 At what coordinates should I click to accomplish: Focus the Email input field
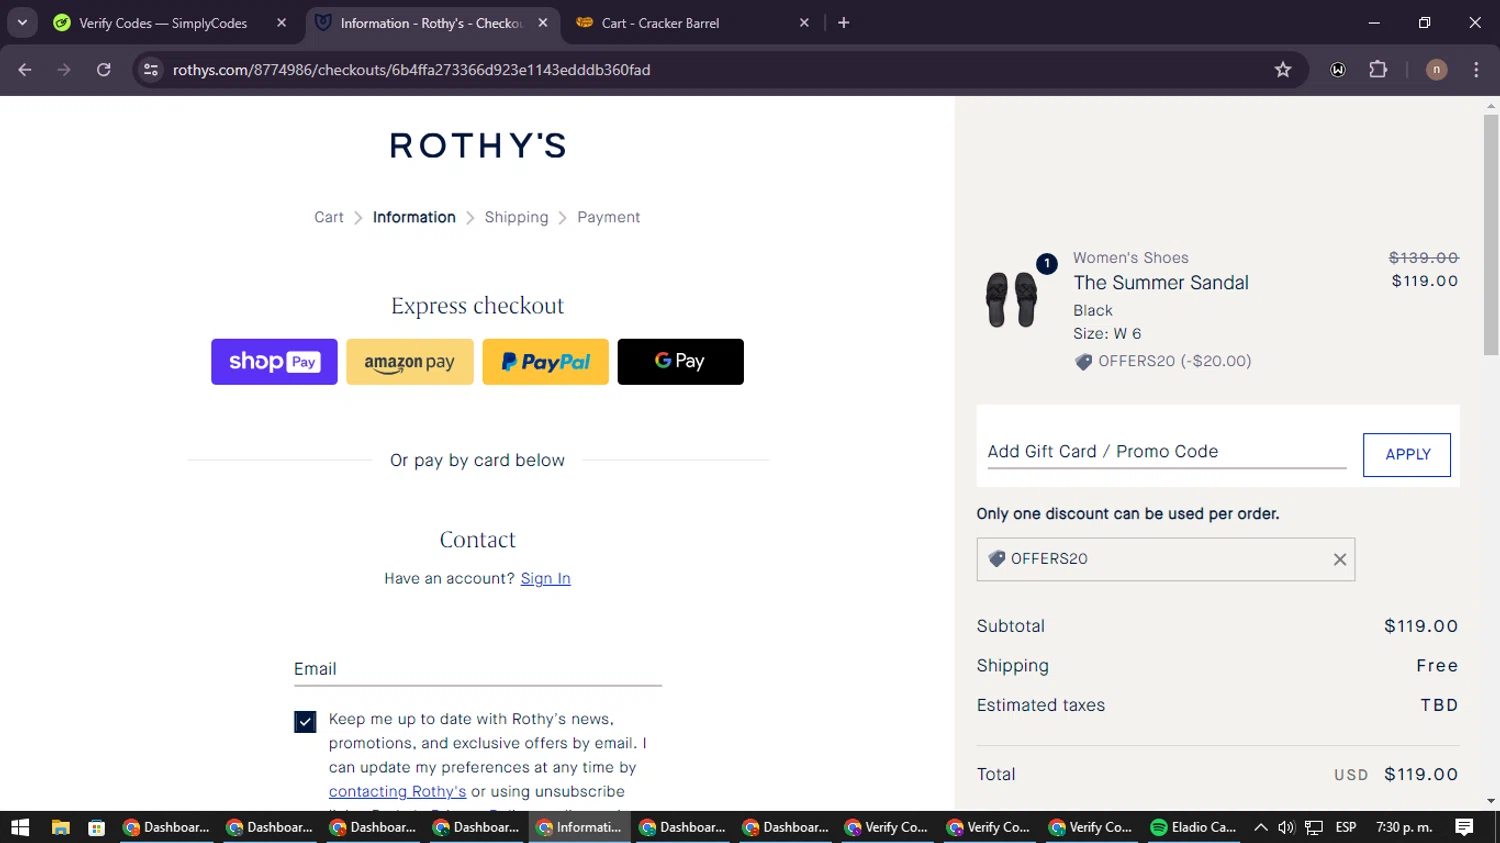pos(478,668)
